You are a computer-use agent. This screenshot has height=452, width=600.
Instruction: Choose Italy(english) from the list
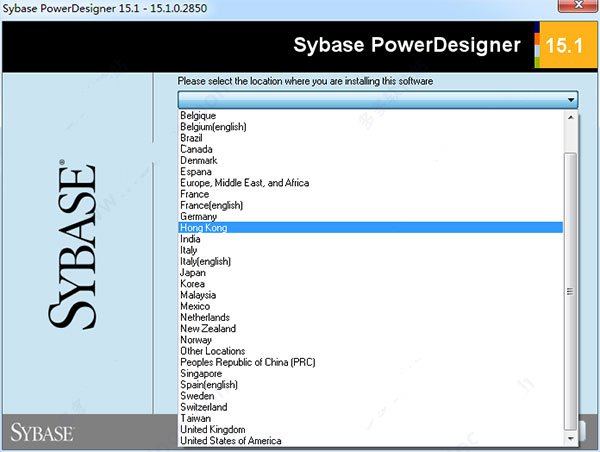[370, 261]
